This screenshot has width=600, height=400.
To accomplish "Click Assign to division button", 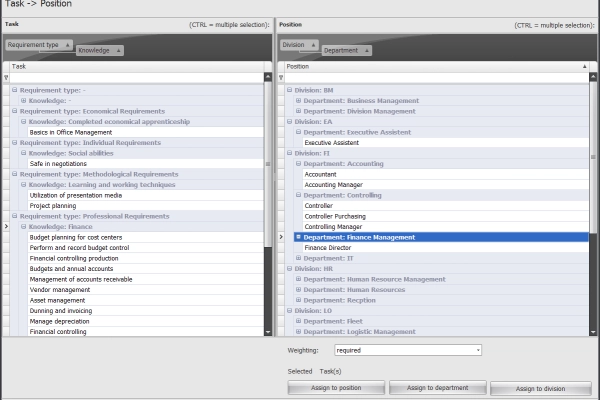I will click(x=540, y=389).
